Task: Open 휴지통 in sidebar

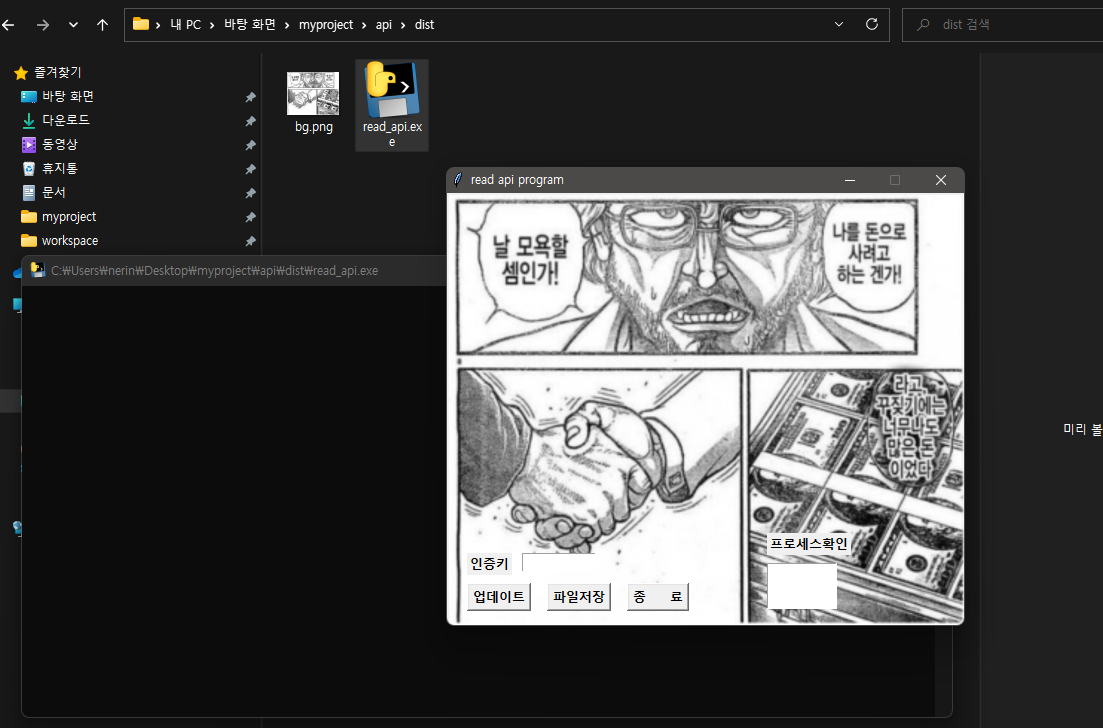Action: (x=60, y=168)
